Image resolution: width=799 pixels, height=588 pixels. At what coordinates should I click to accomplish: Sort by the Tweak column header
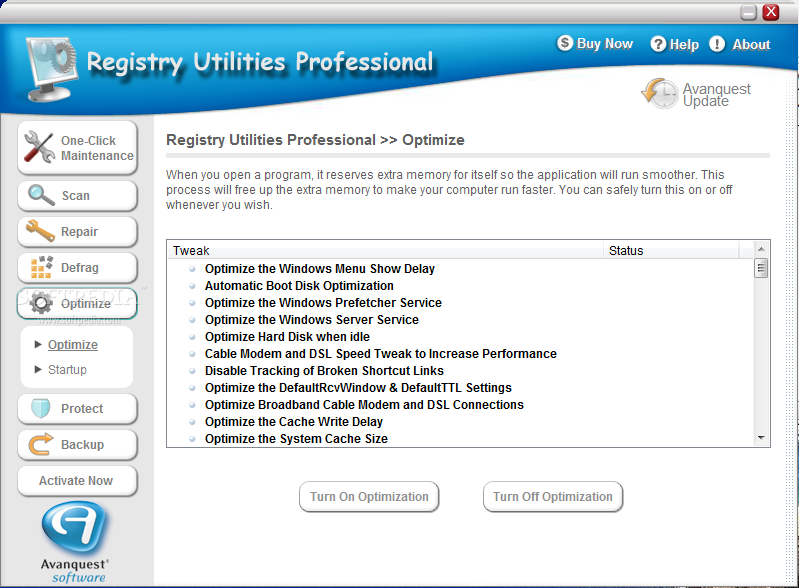coord(385,250)
